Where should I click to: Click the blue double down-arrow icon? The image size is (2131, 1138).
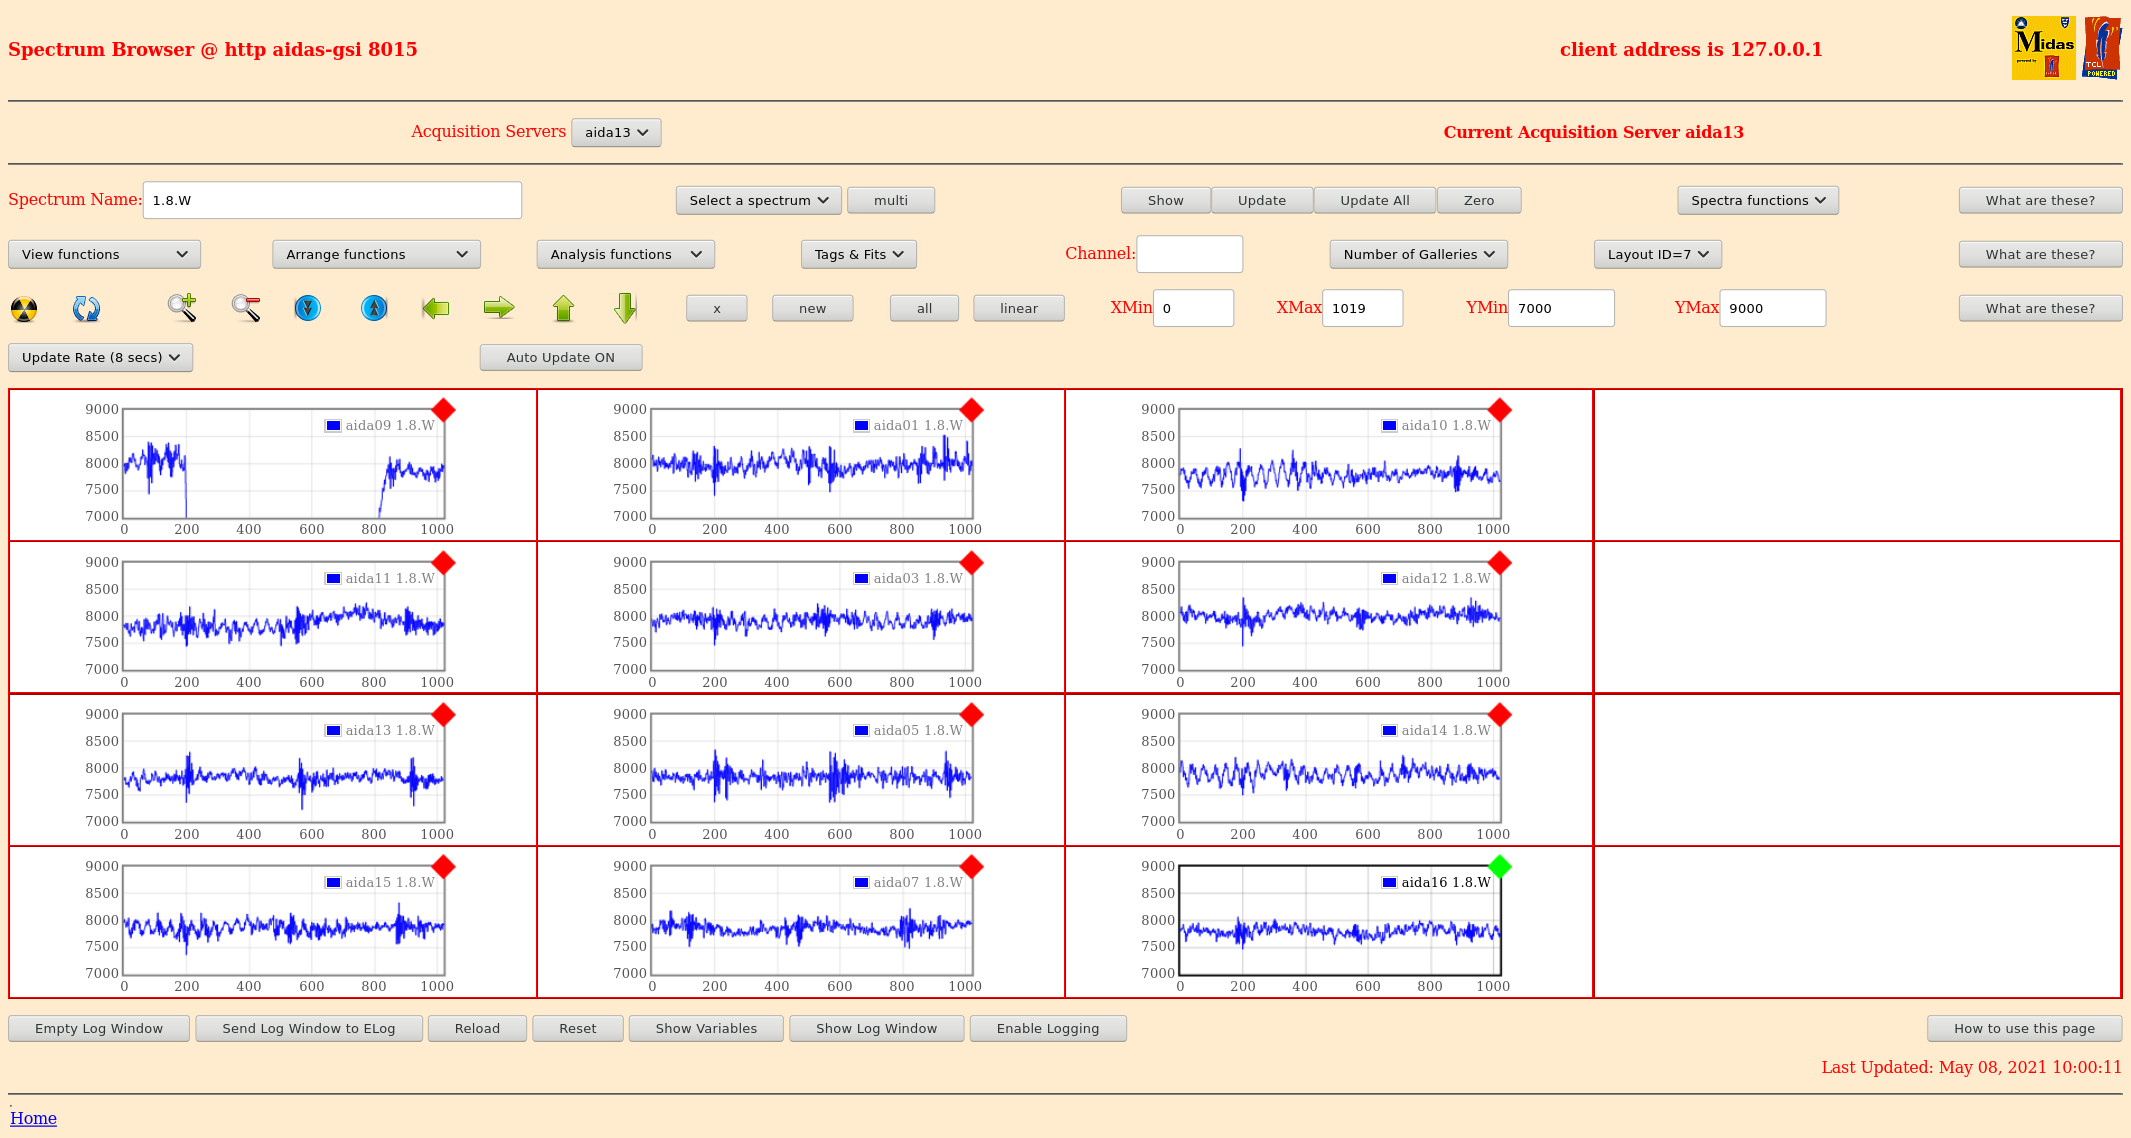coord(308,308)
